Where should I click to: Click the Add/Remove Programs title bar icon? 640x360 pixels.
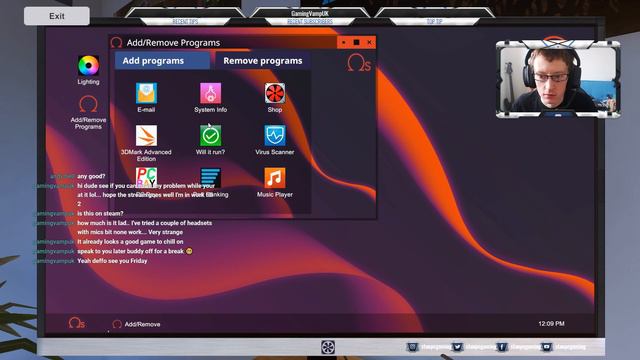pos(116,42)
